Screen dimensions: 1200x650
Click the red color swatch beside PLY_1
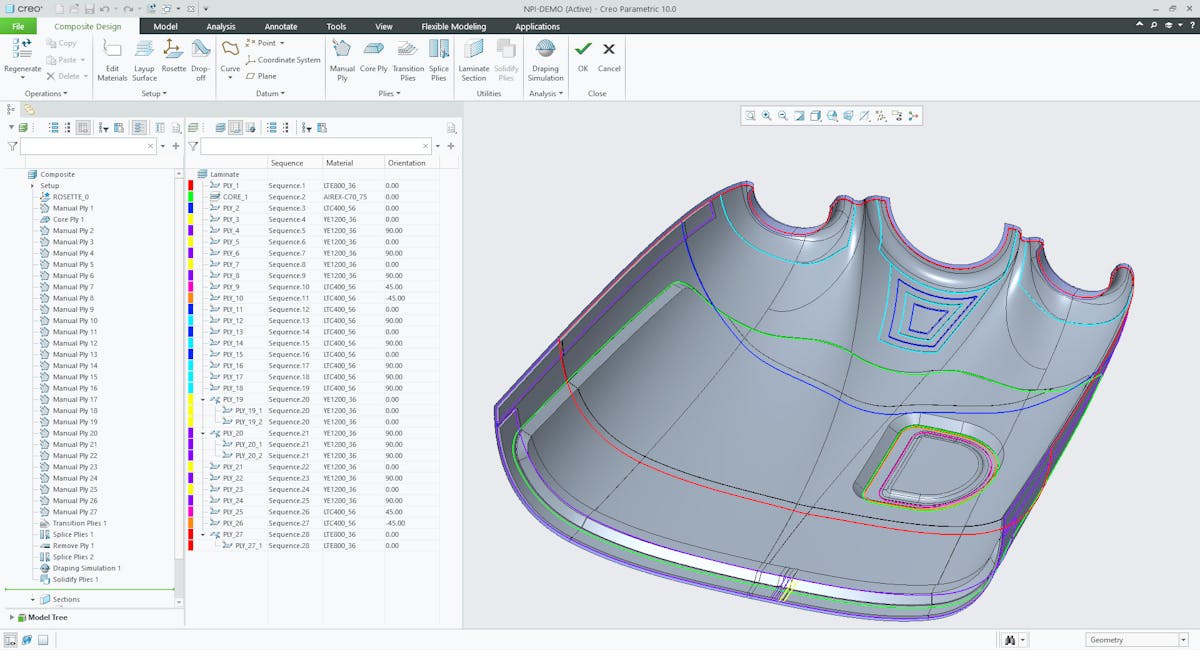[x=192, y=184]
